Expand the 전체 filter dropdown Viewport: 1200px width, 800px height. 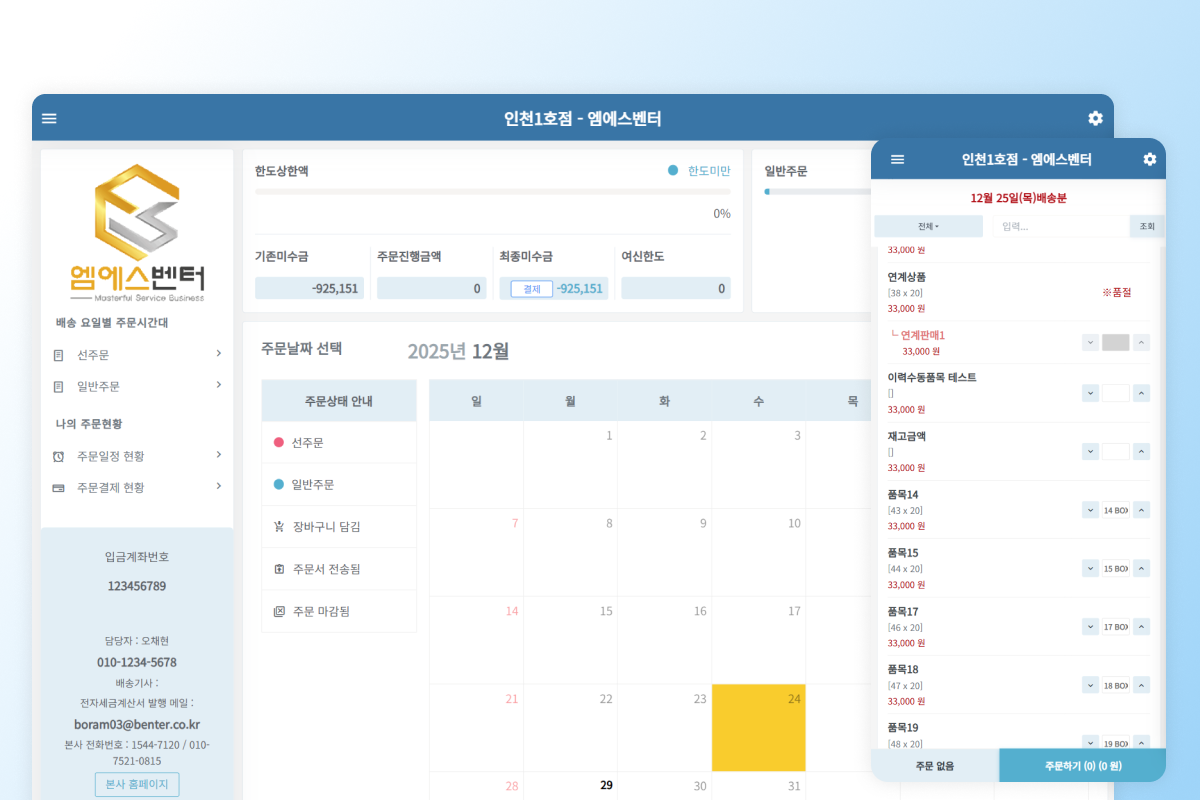928,226
